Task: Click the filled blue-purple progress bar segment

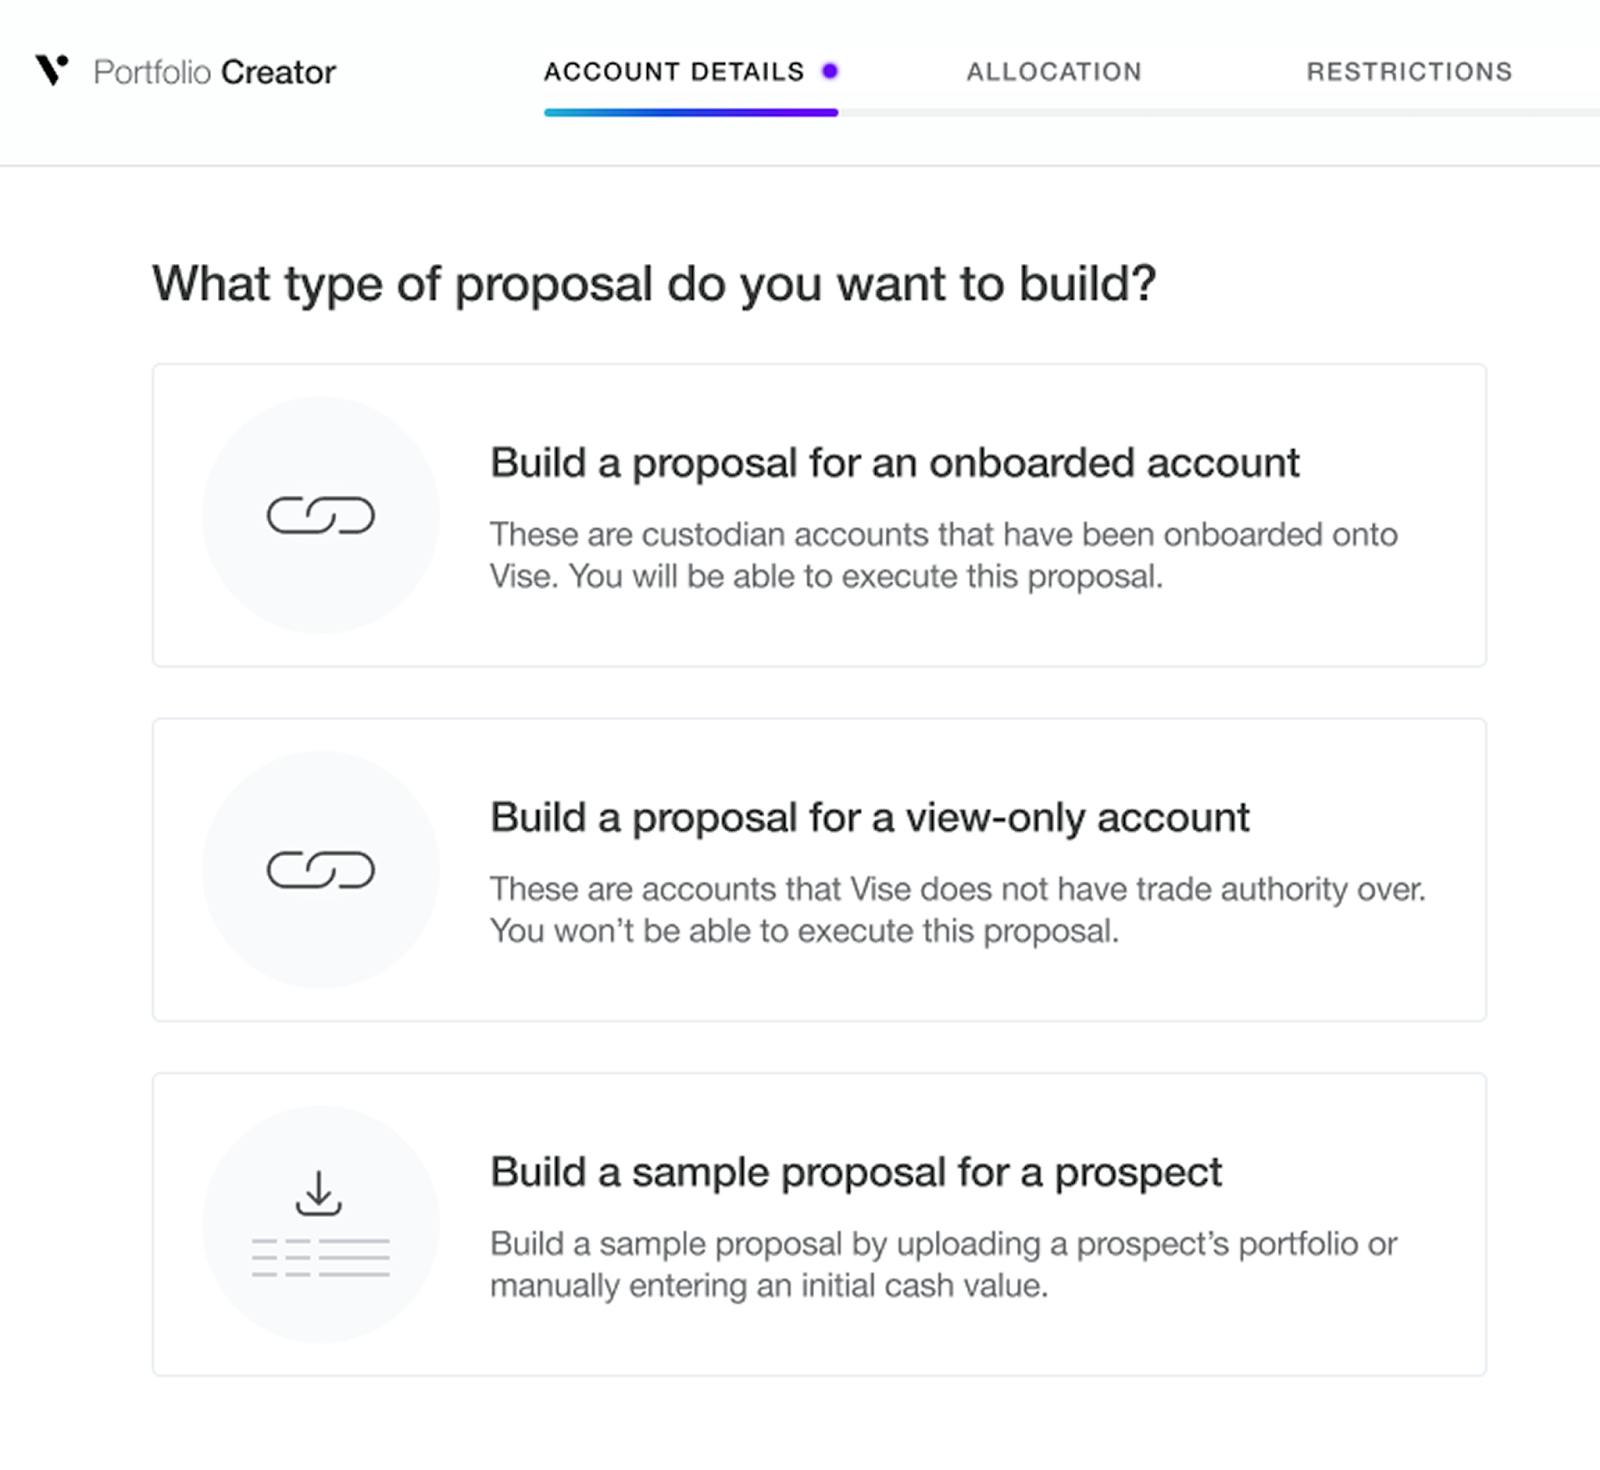Action: (x=690, y=113)
